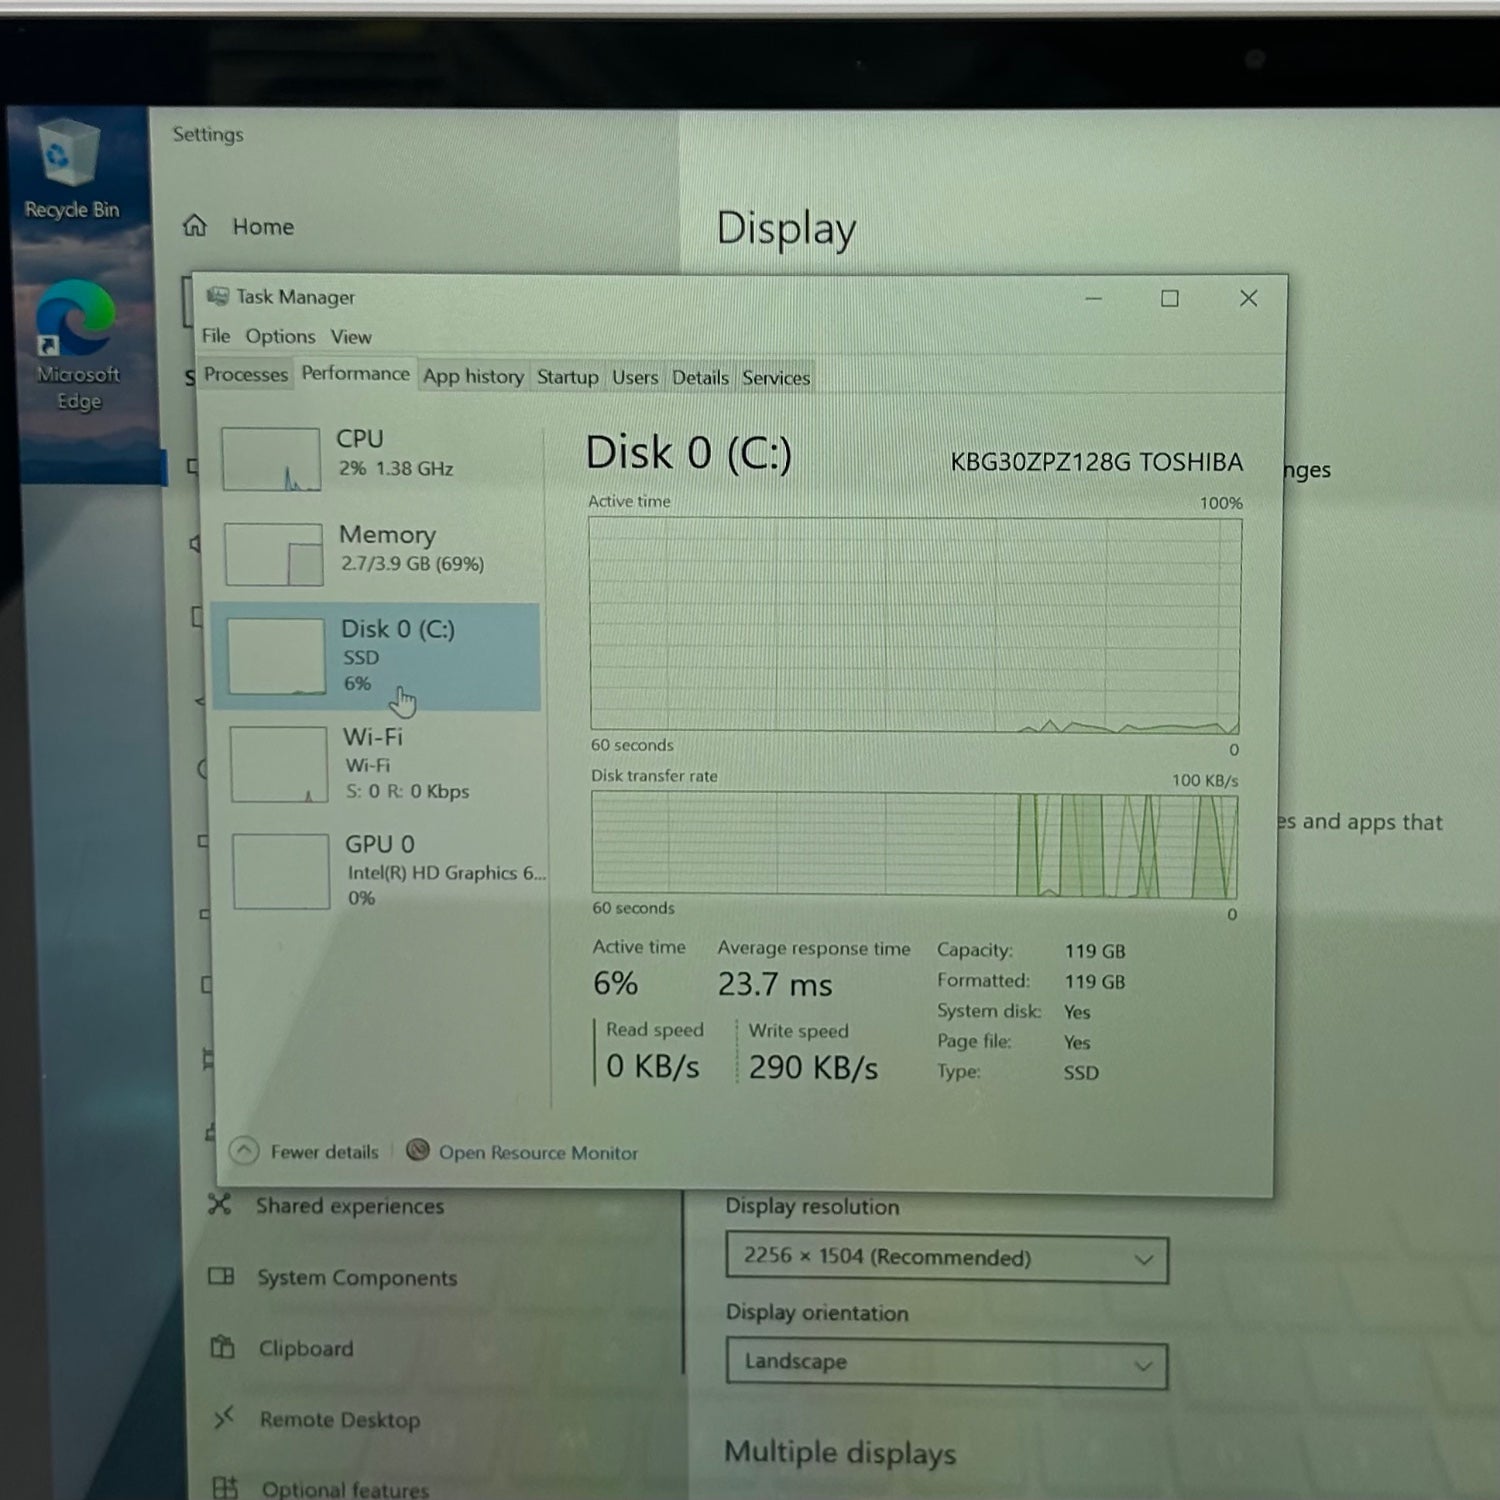Viewport: 1500px width, 1500px height.
Task: Click the Shared experiences sidebar icon
Action: pos(220,1205)
